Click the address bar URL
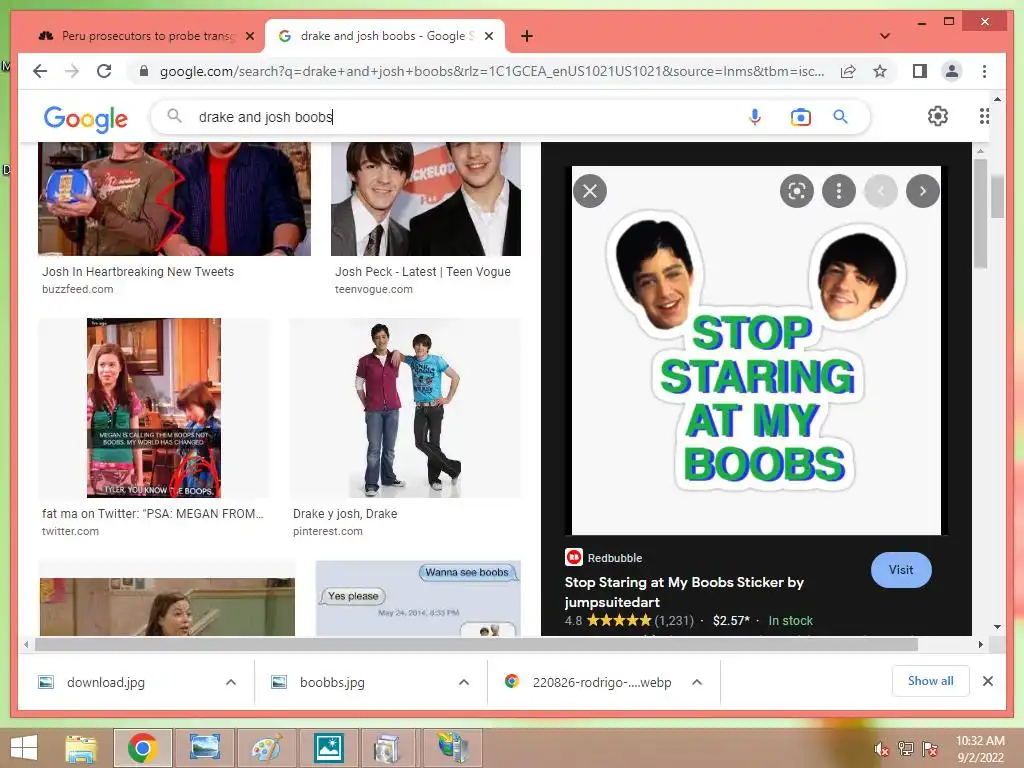The image size is (1024, 768). click(491, 71)
